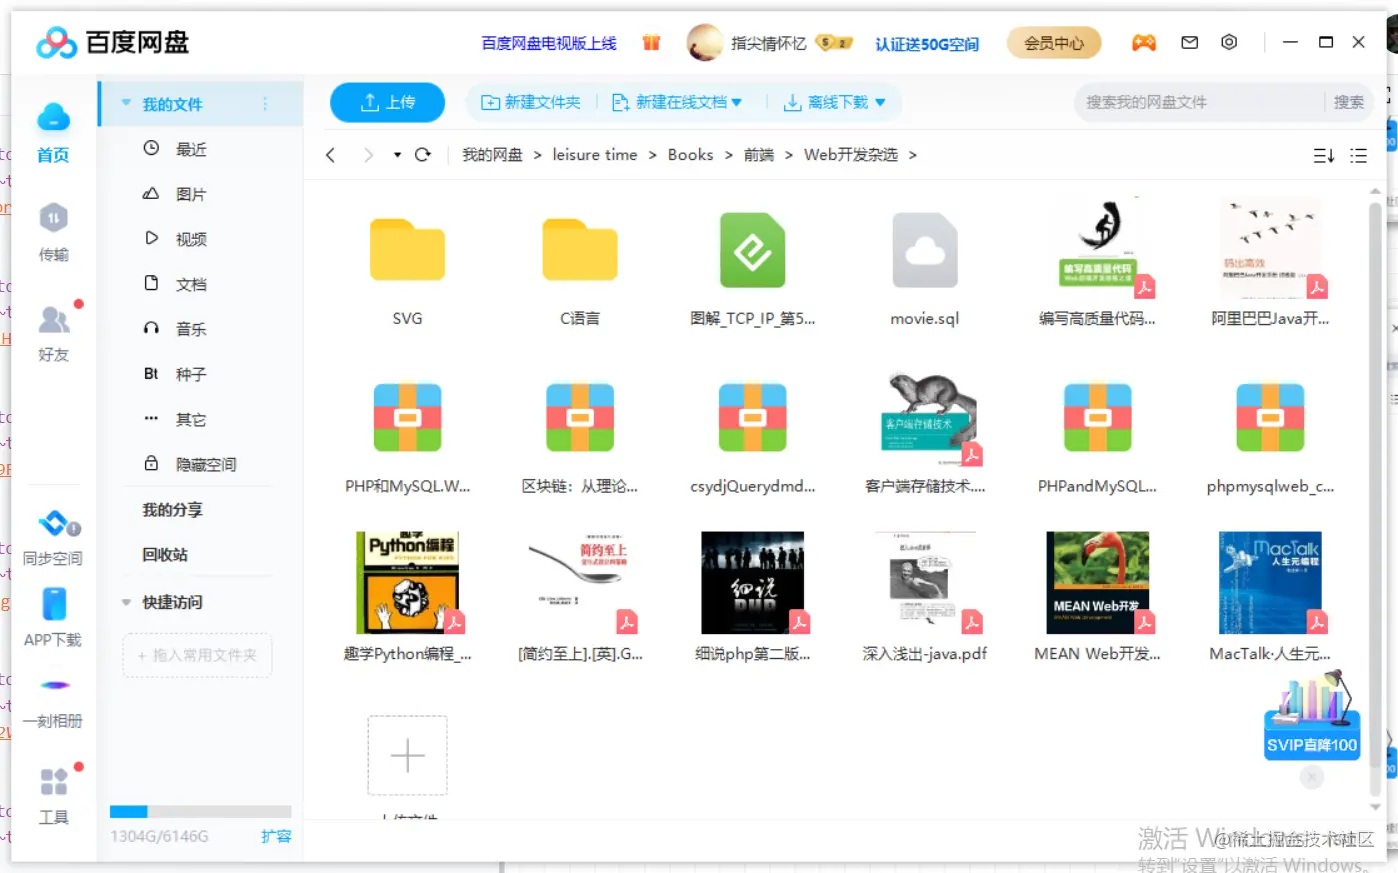Image resolution: width=1398 pixels, height=873 pixels.
Task: Go forward with the right arrow
Action: 368,155
